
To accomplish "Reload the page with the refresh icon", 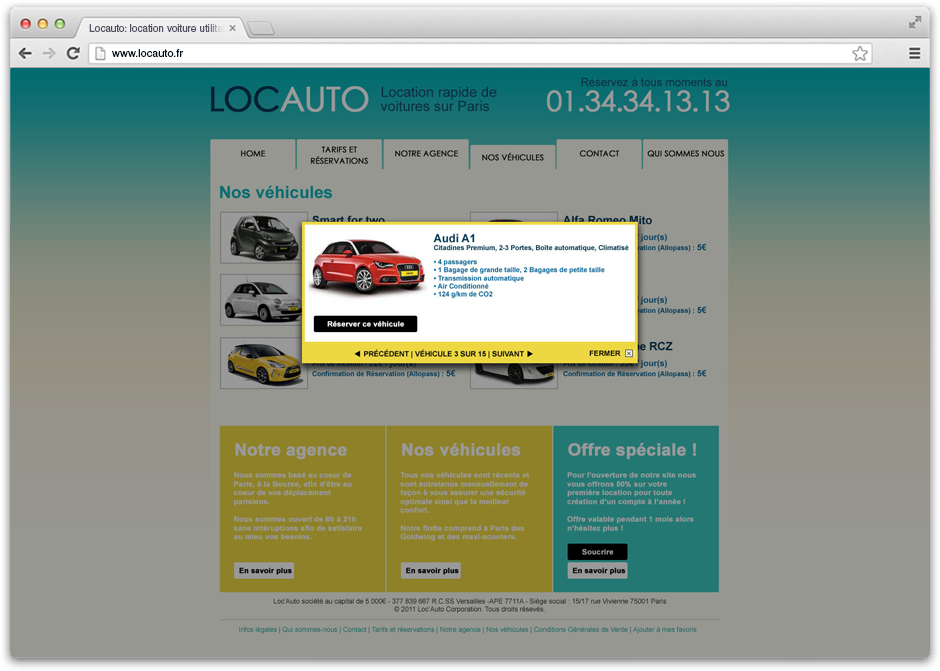I will [73, 53].
